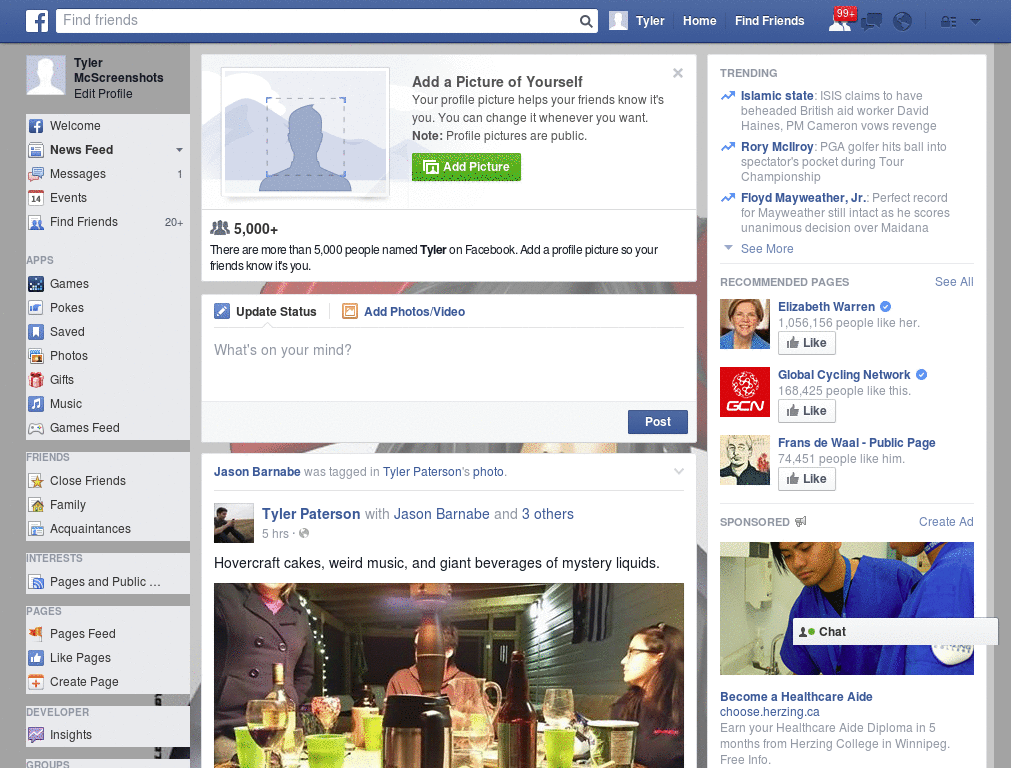Click the sponsored healthcare aide image

pyautogui.click(x=846, y=608)
